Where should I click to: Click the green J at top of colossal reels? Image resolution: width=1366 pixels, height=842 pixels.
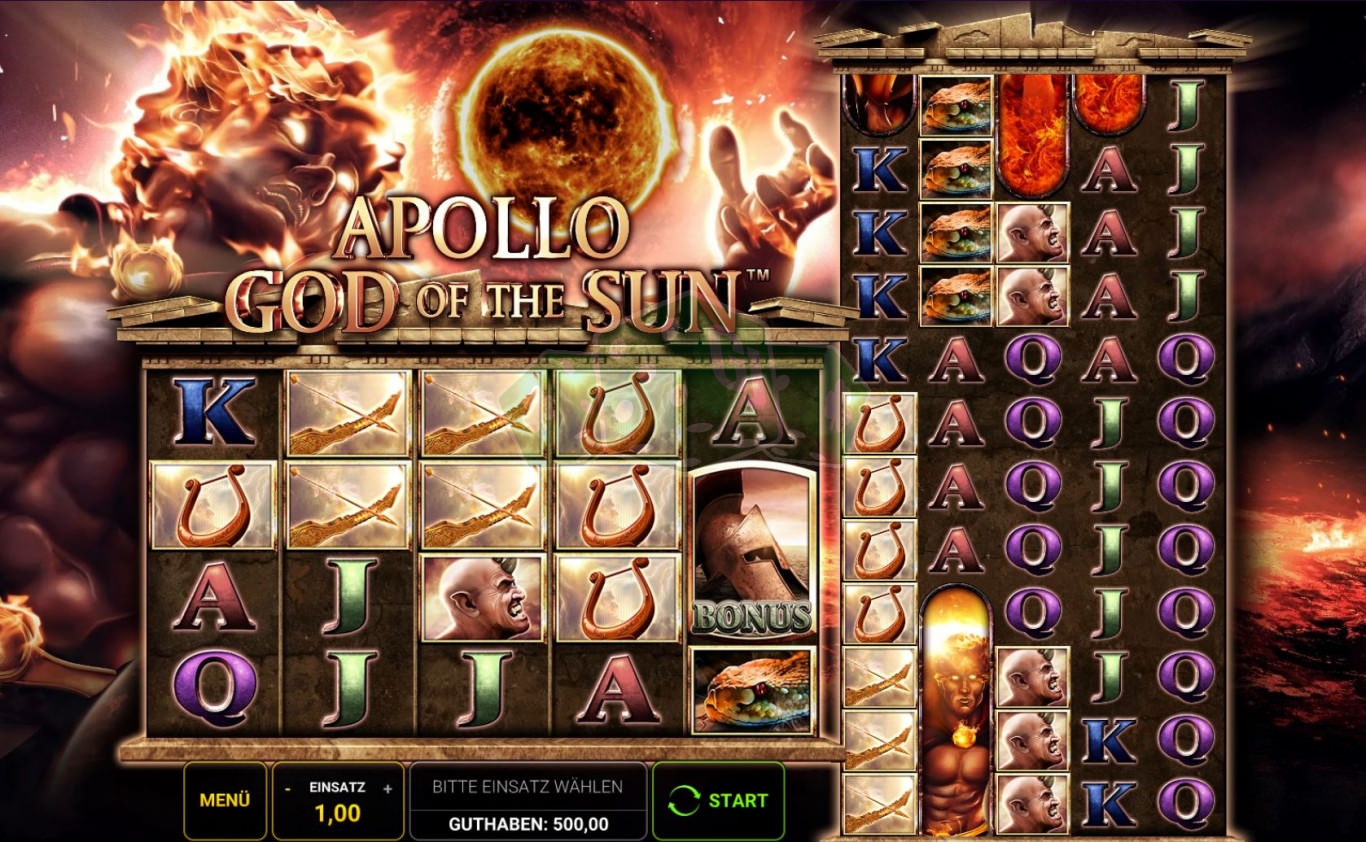tap(1187, 105)
